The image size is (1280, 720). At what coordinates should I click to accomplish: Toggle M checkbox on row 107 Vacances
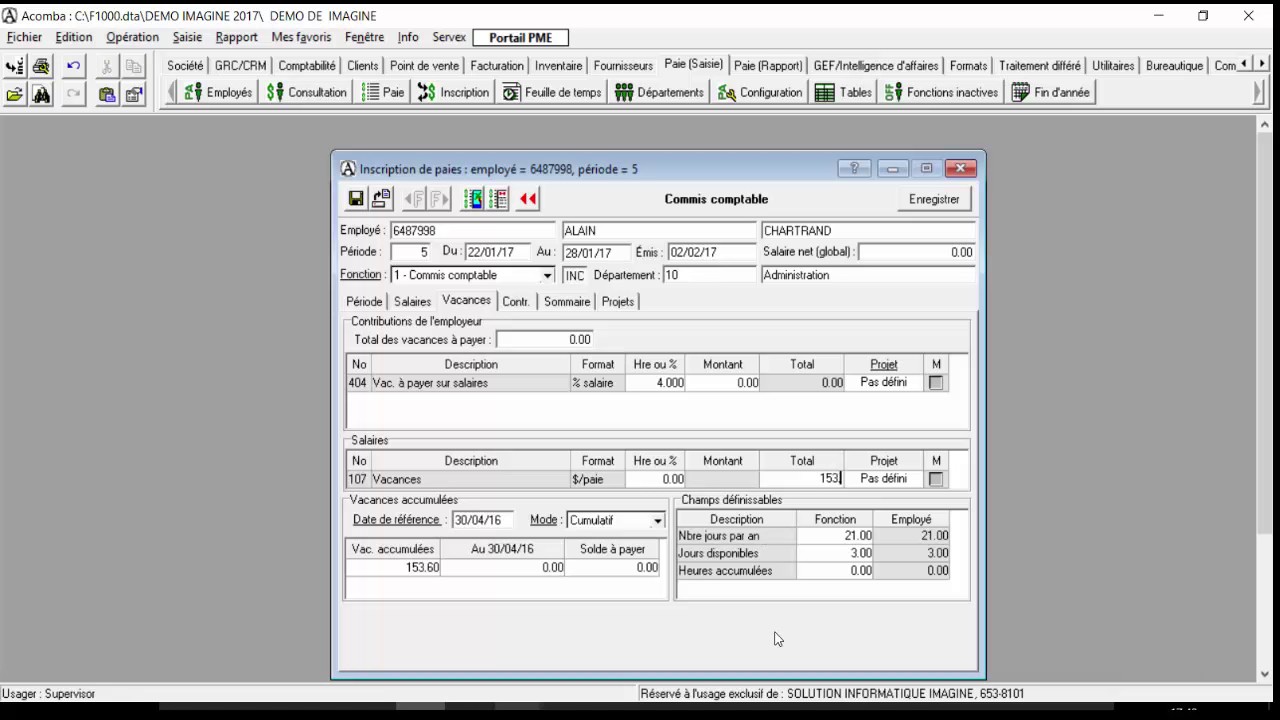[936, 479]
